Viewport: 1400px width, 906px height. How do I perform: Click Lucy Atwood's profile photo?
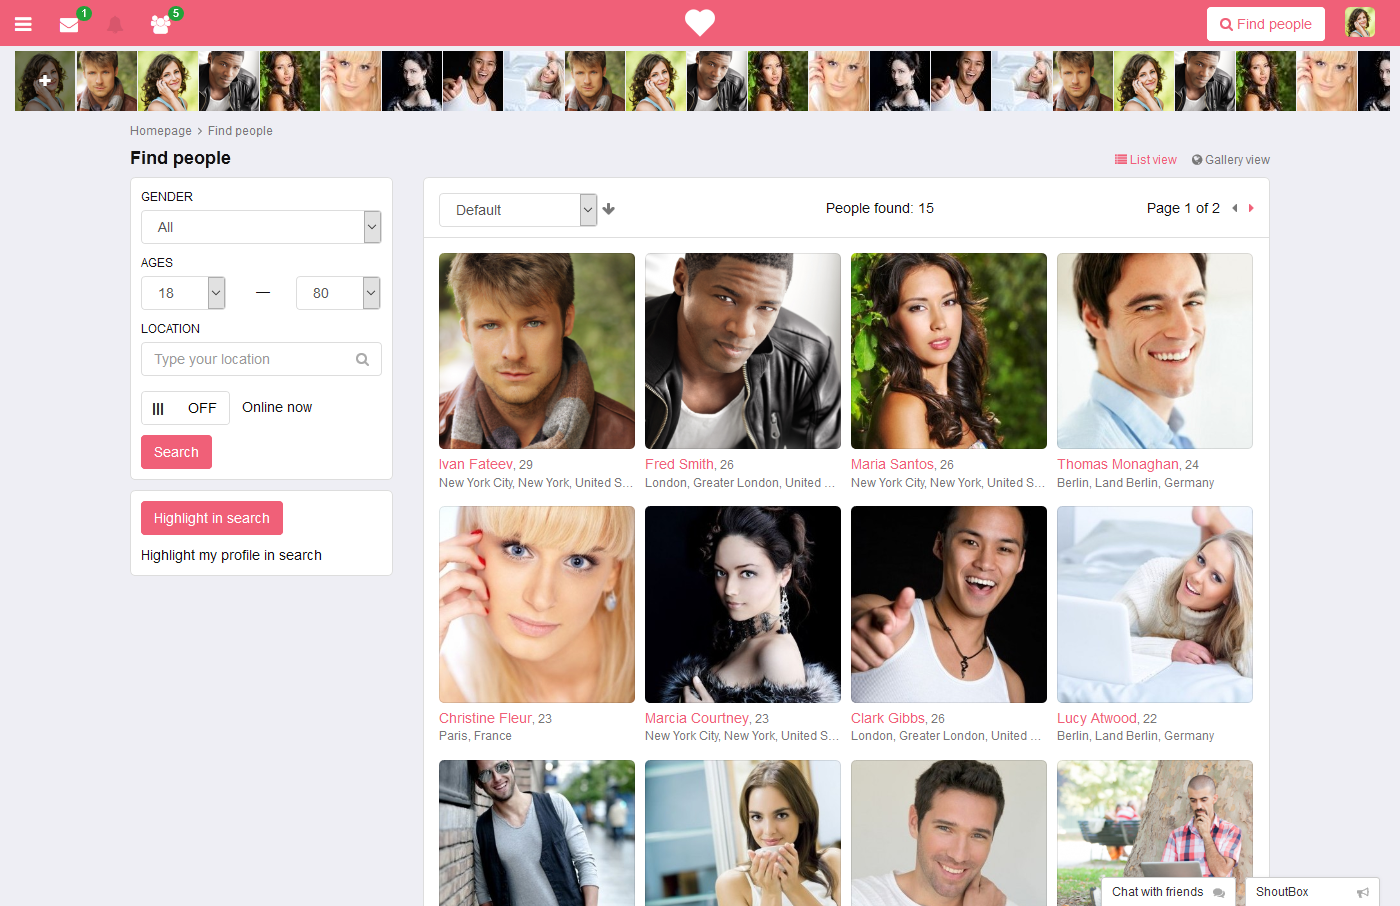tap(1155, 604)
